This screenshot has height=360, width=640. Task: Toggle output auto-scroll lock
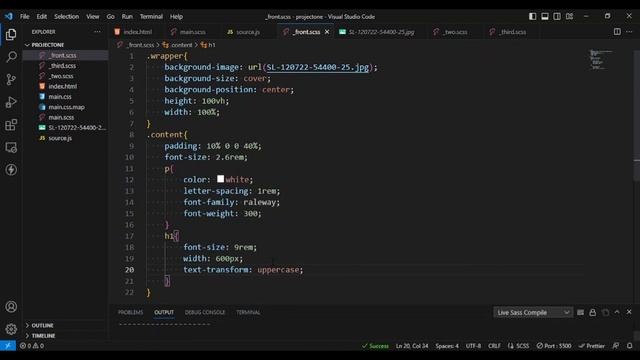[593, 312]
